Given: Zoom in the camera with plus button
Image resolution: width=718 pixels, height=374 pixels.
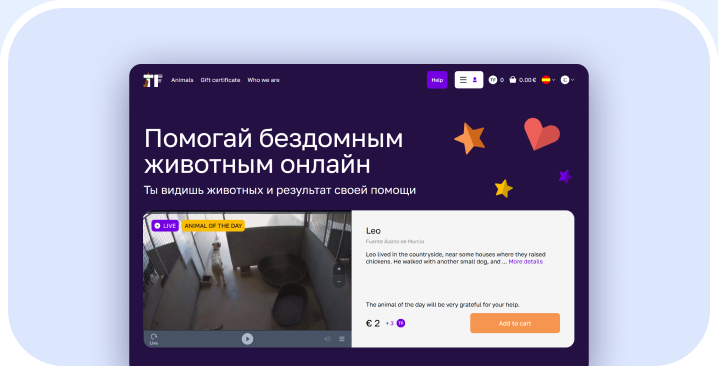Looking at the screenshot, I should click(x=339, y=269).
